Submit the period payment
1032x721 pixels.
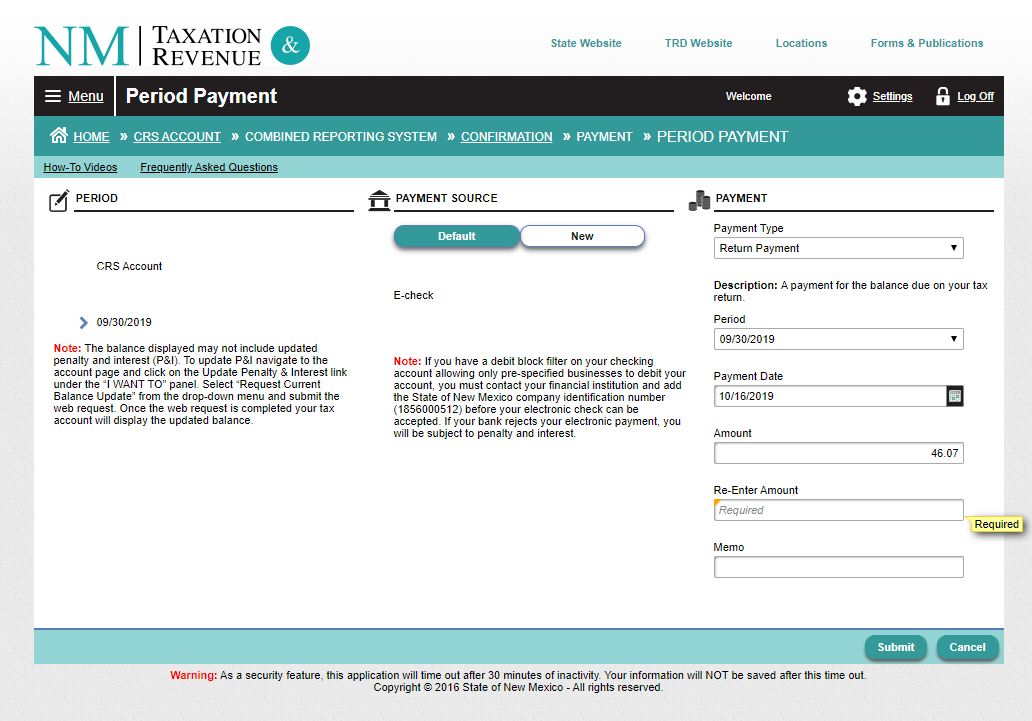pos(895,647)
